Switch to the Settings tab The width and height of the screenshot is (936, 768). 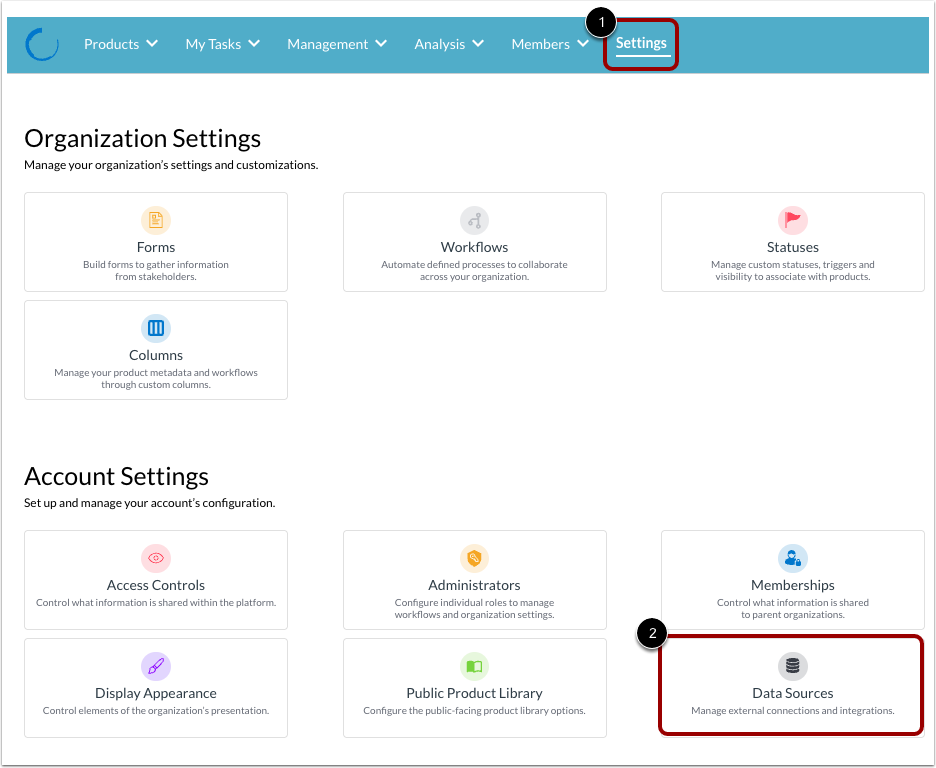640,43
